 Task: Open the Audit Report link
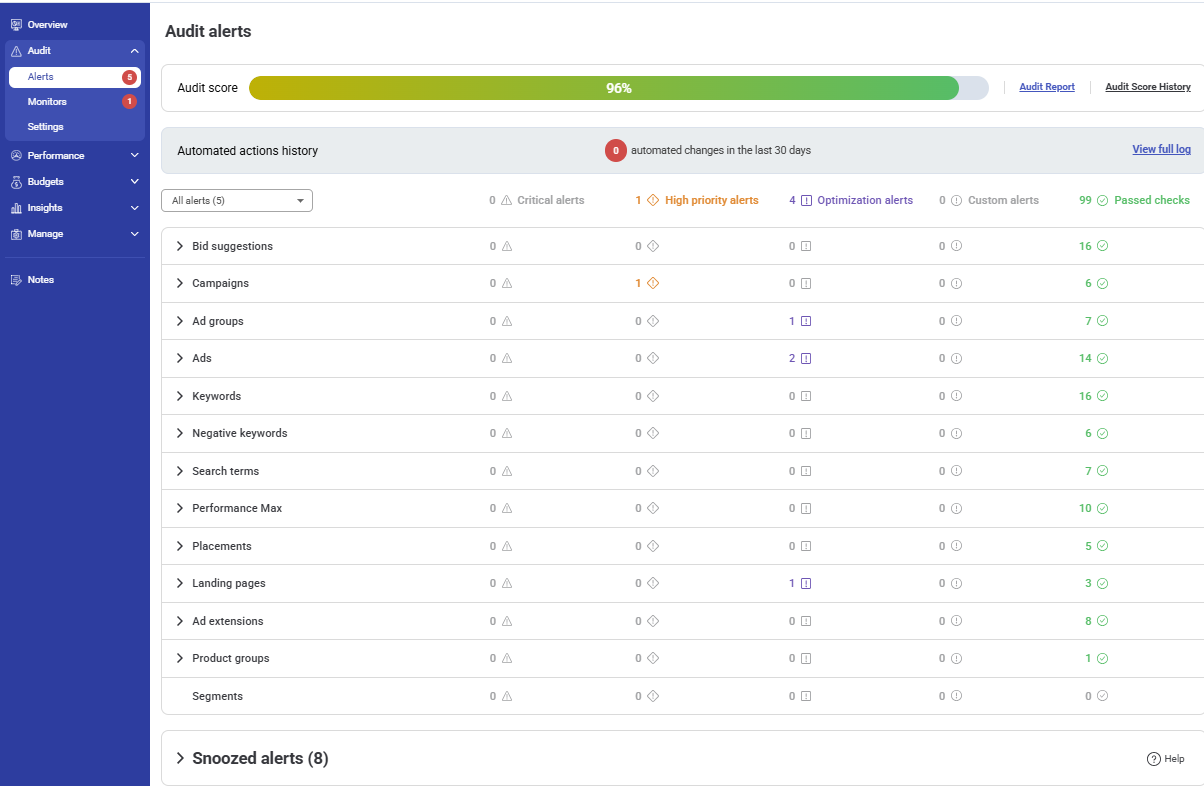1046,87
